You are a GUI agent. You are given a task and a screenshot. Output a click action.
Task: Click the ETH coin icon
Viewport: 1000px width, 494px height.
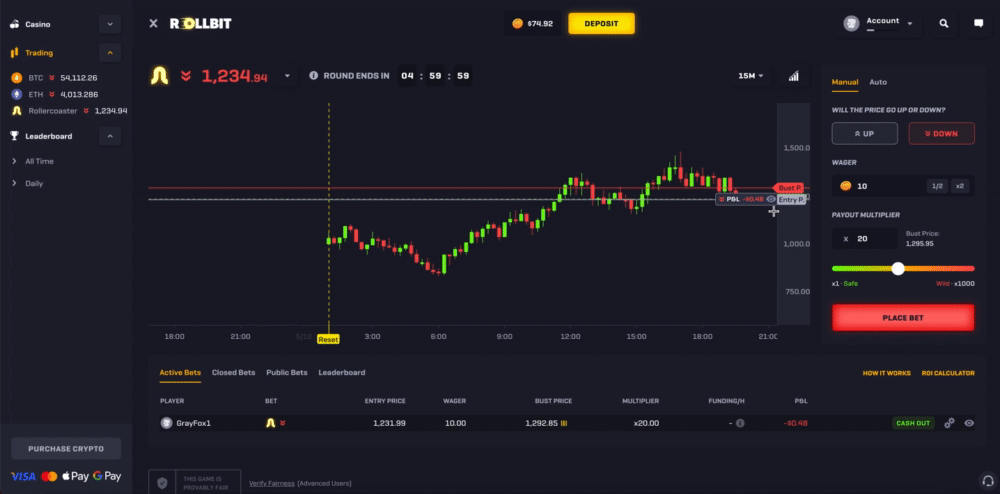click(x=17, y=94)
